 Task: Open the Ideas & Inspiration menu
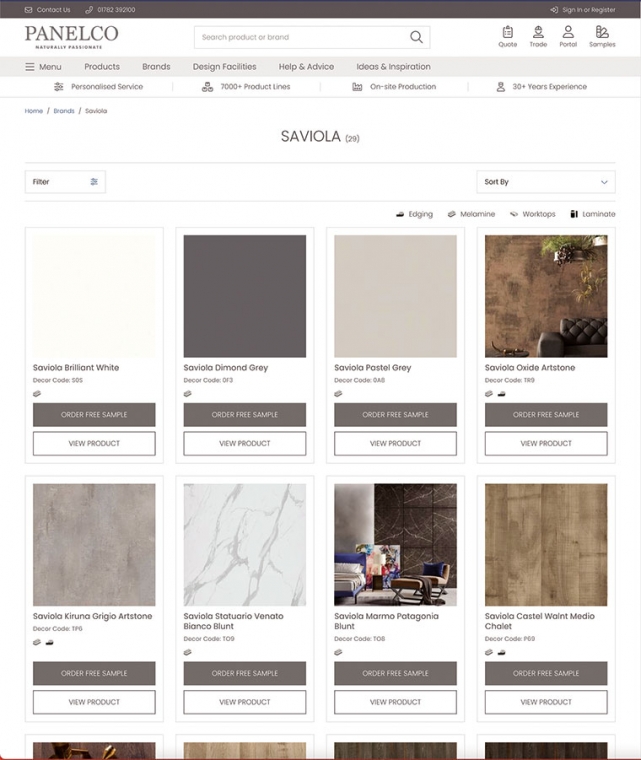(x=393, y=67)
